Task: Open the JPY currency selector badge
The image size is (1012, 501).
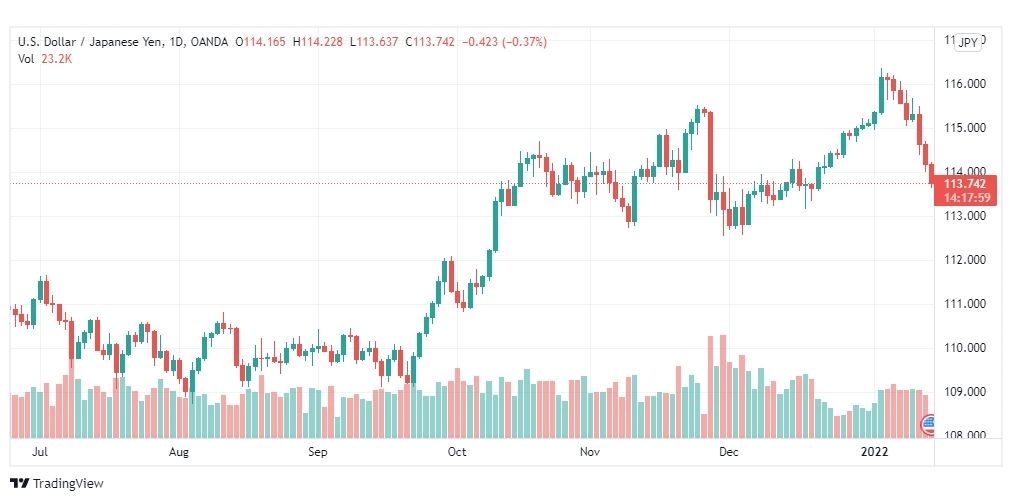Action: pyautogui.click(x=967, y=43)
